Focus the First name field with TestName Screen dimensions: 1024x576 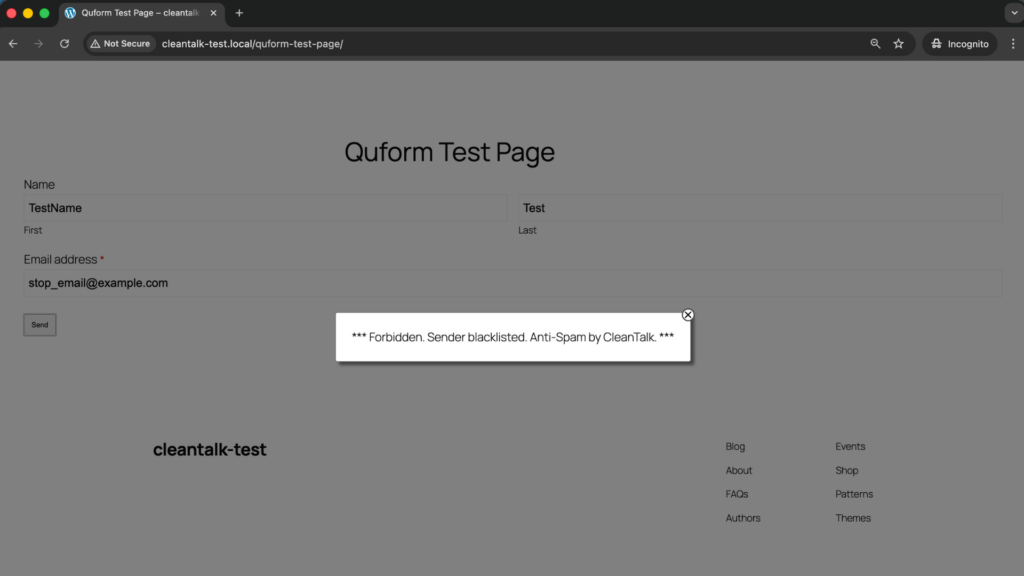click(265, 208)
